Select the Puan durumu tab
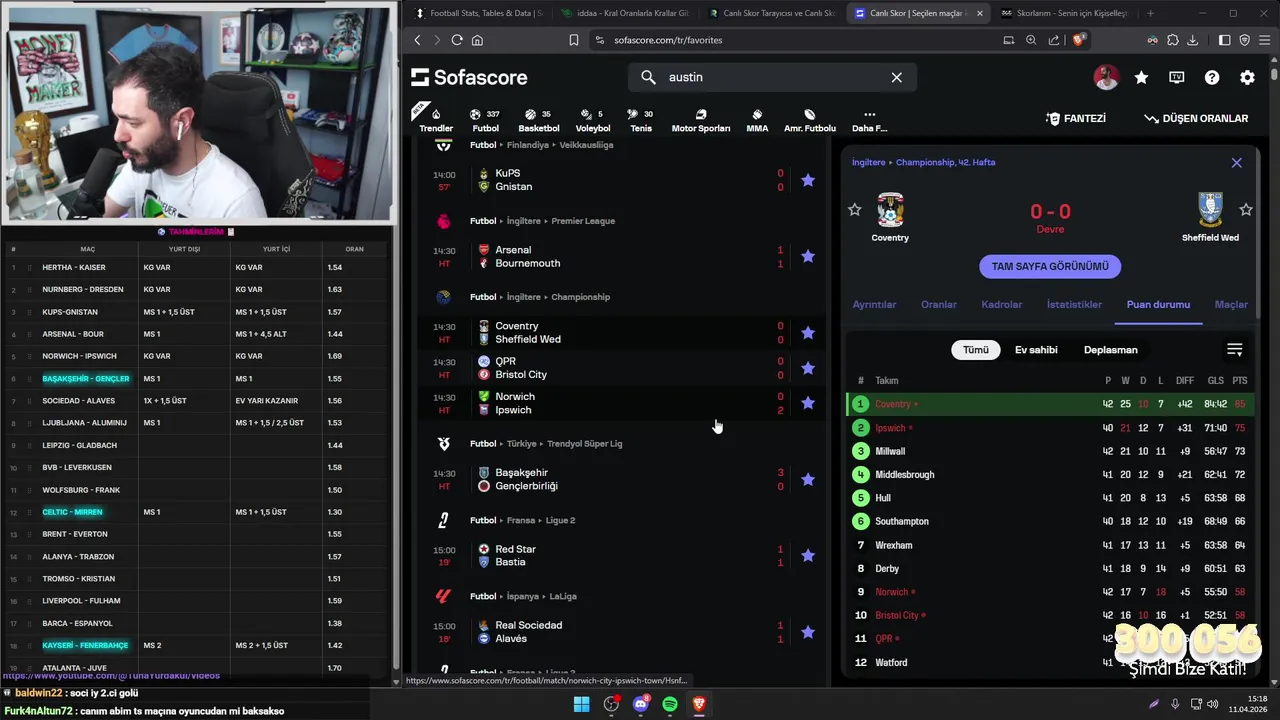This screenshot has width=1280, height=720. coord(1158,304)
